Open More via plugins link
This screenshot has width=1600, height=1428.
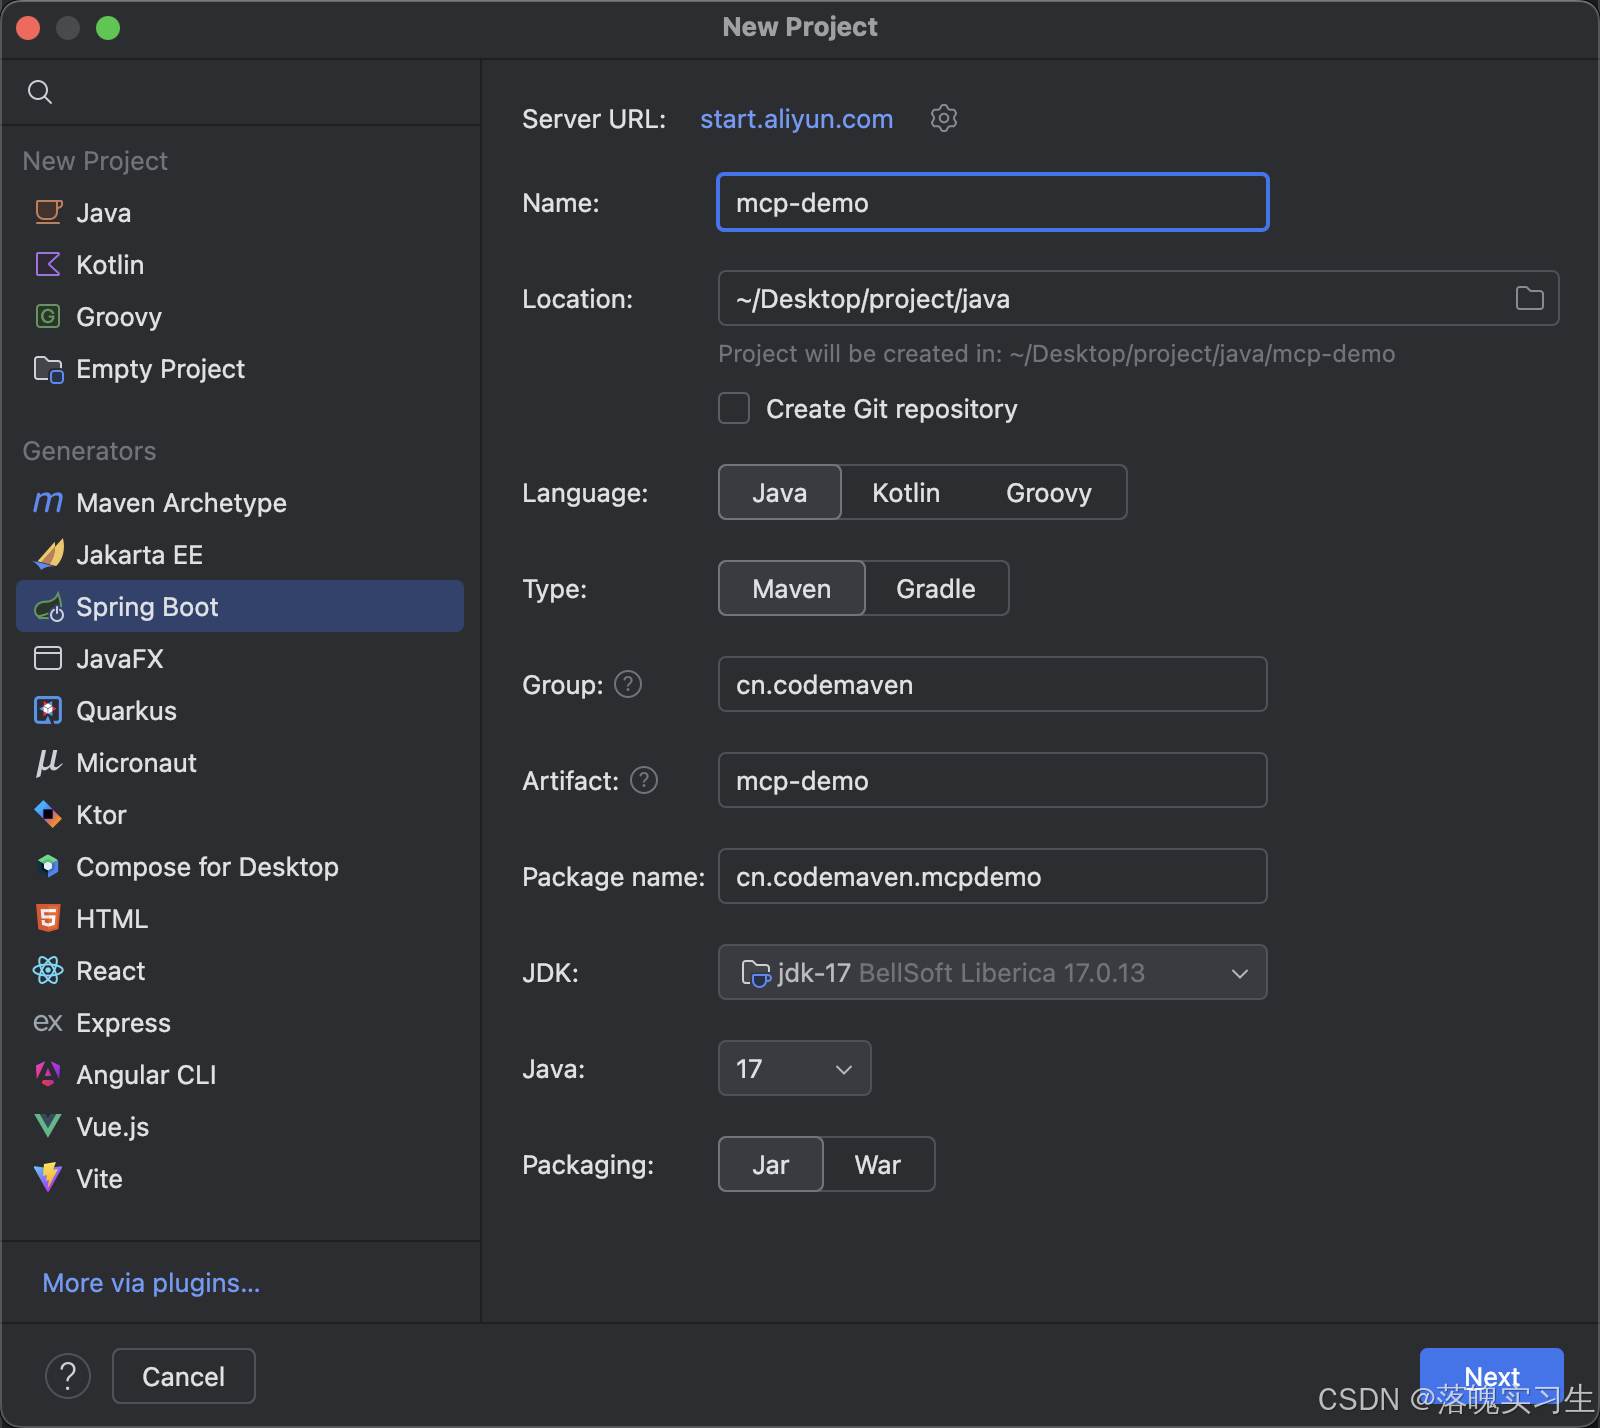click(x=151, y=1282)
